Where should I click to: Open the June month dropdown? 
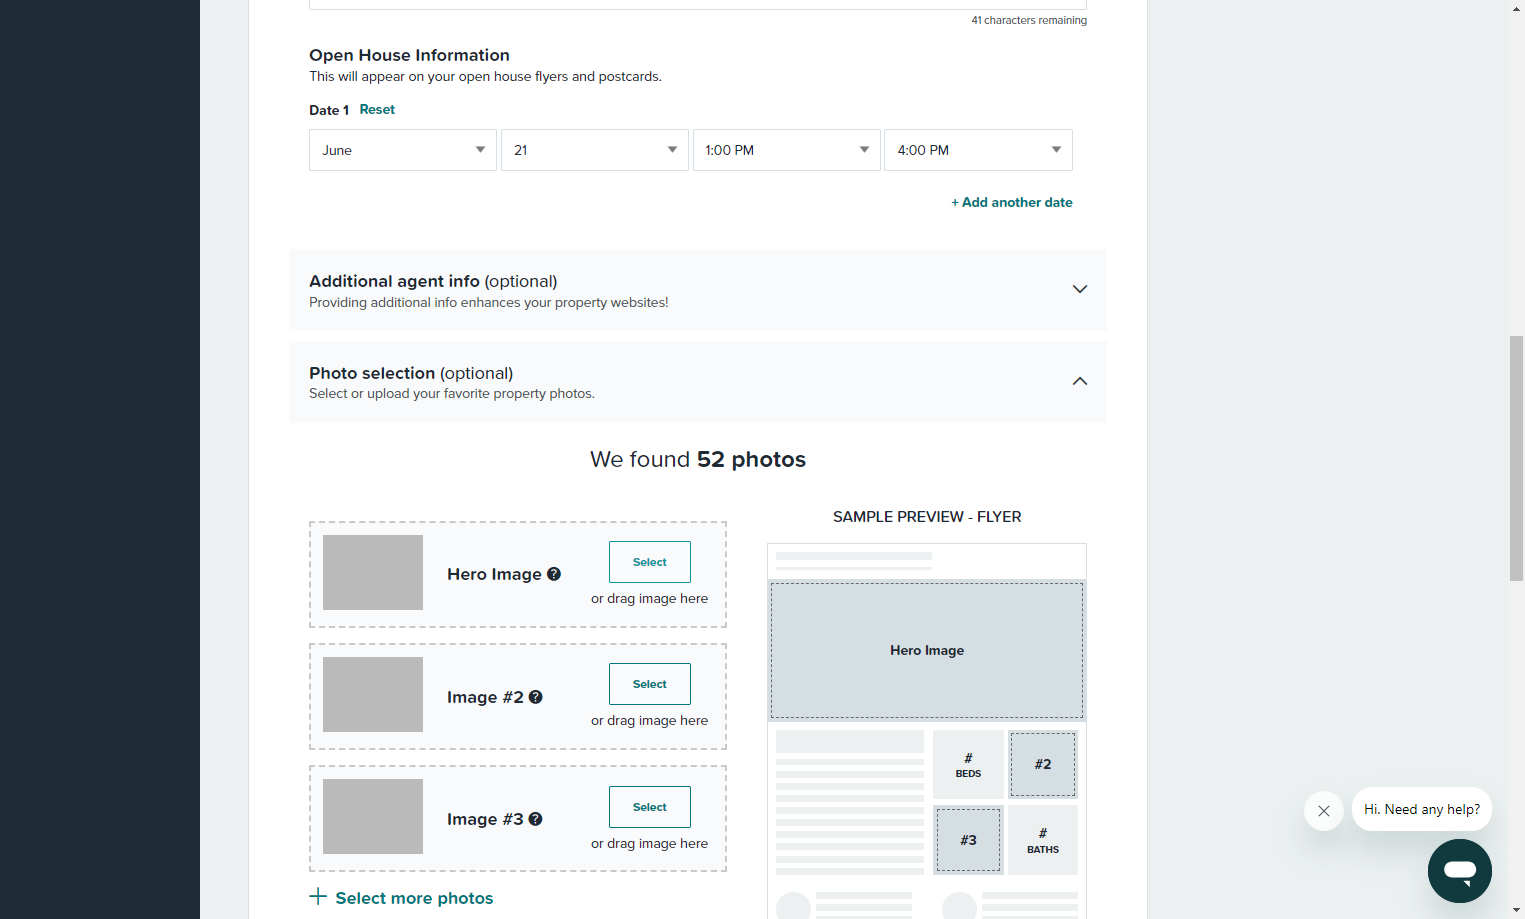click(403, 150)
